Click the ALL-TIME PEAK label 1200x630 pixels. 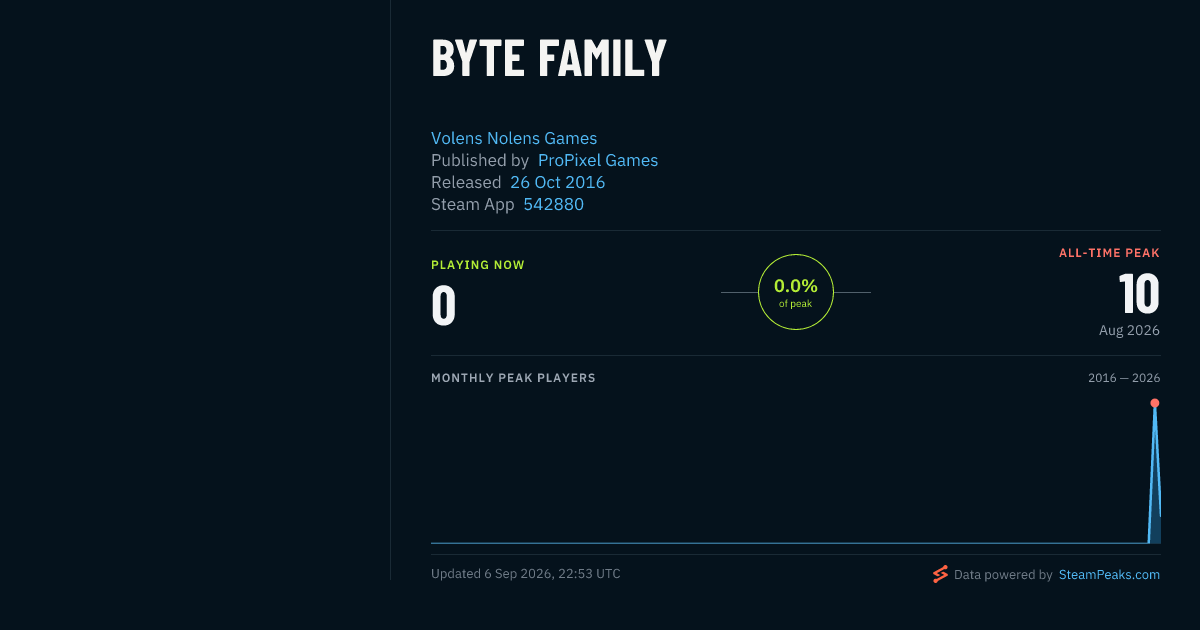(x=1109, y=253)
